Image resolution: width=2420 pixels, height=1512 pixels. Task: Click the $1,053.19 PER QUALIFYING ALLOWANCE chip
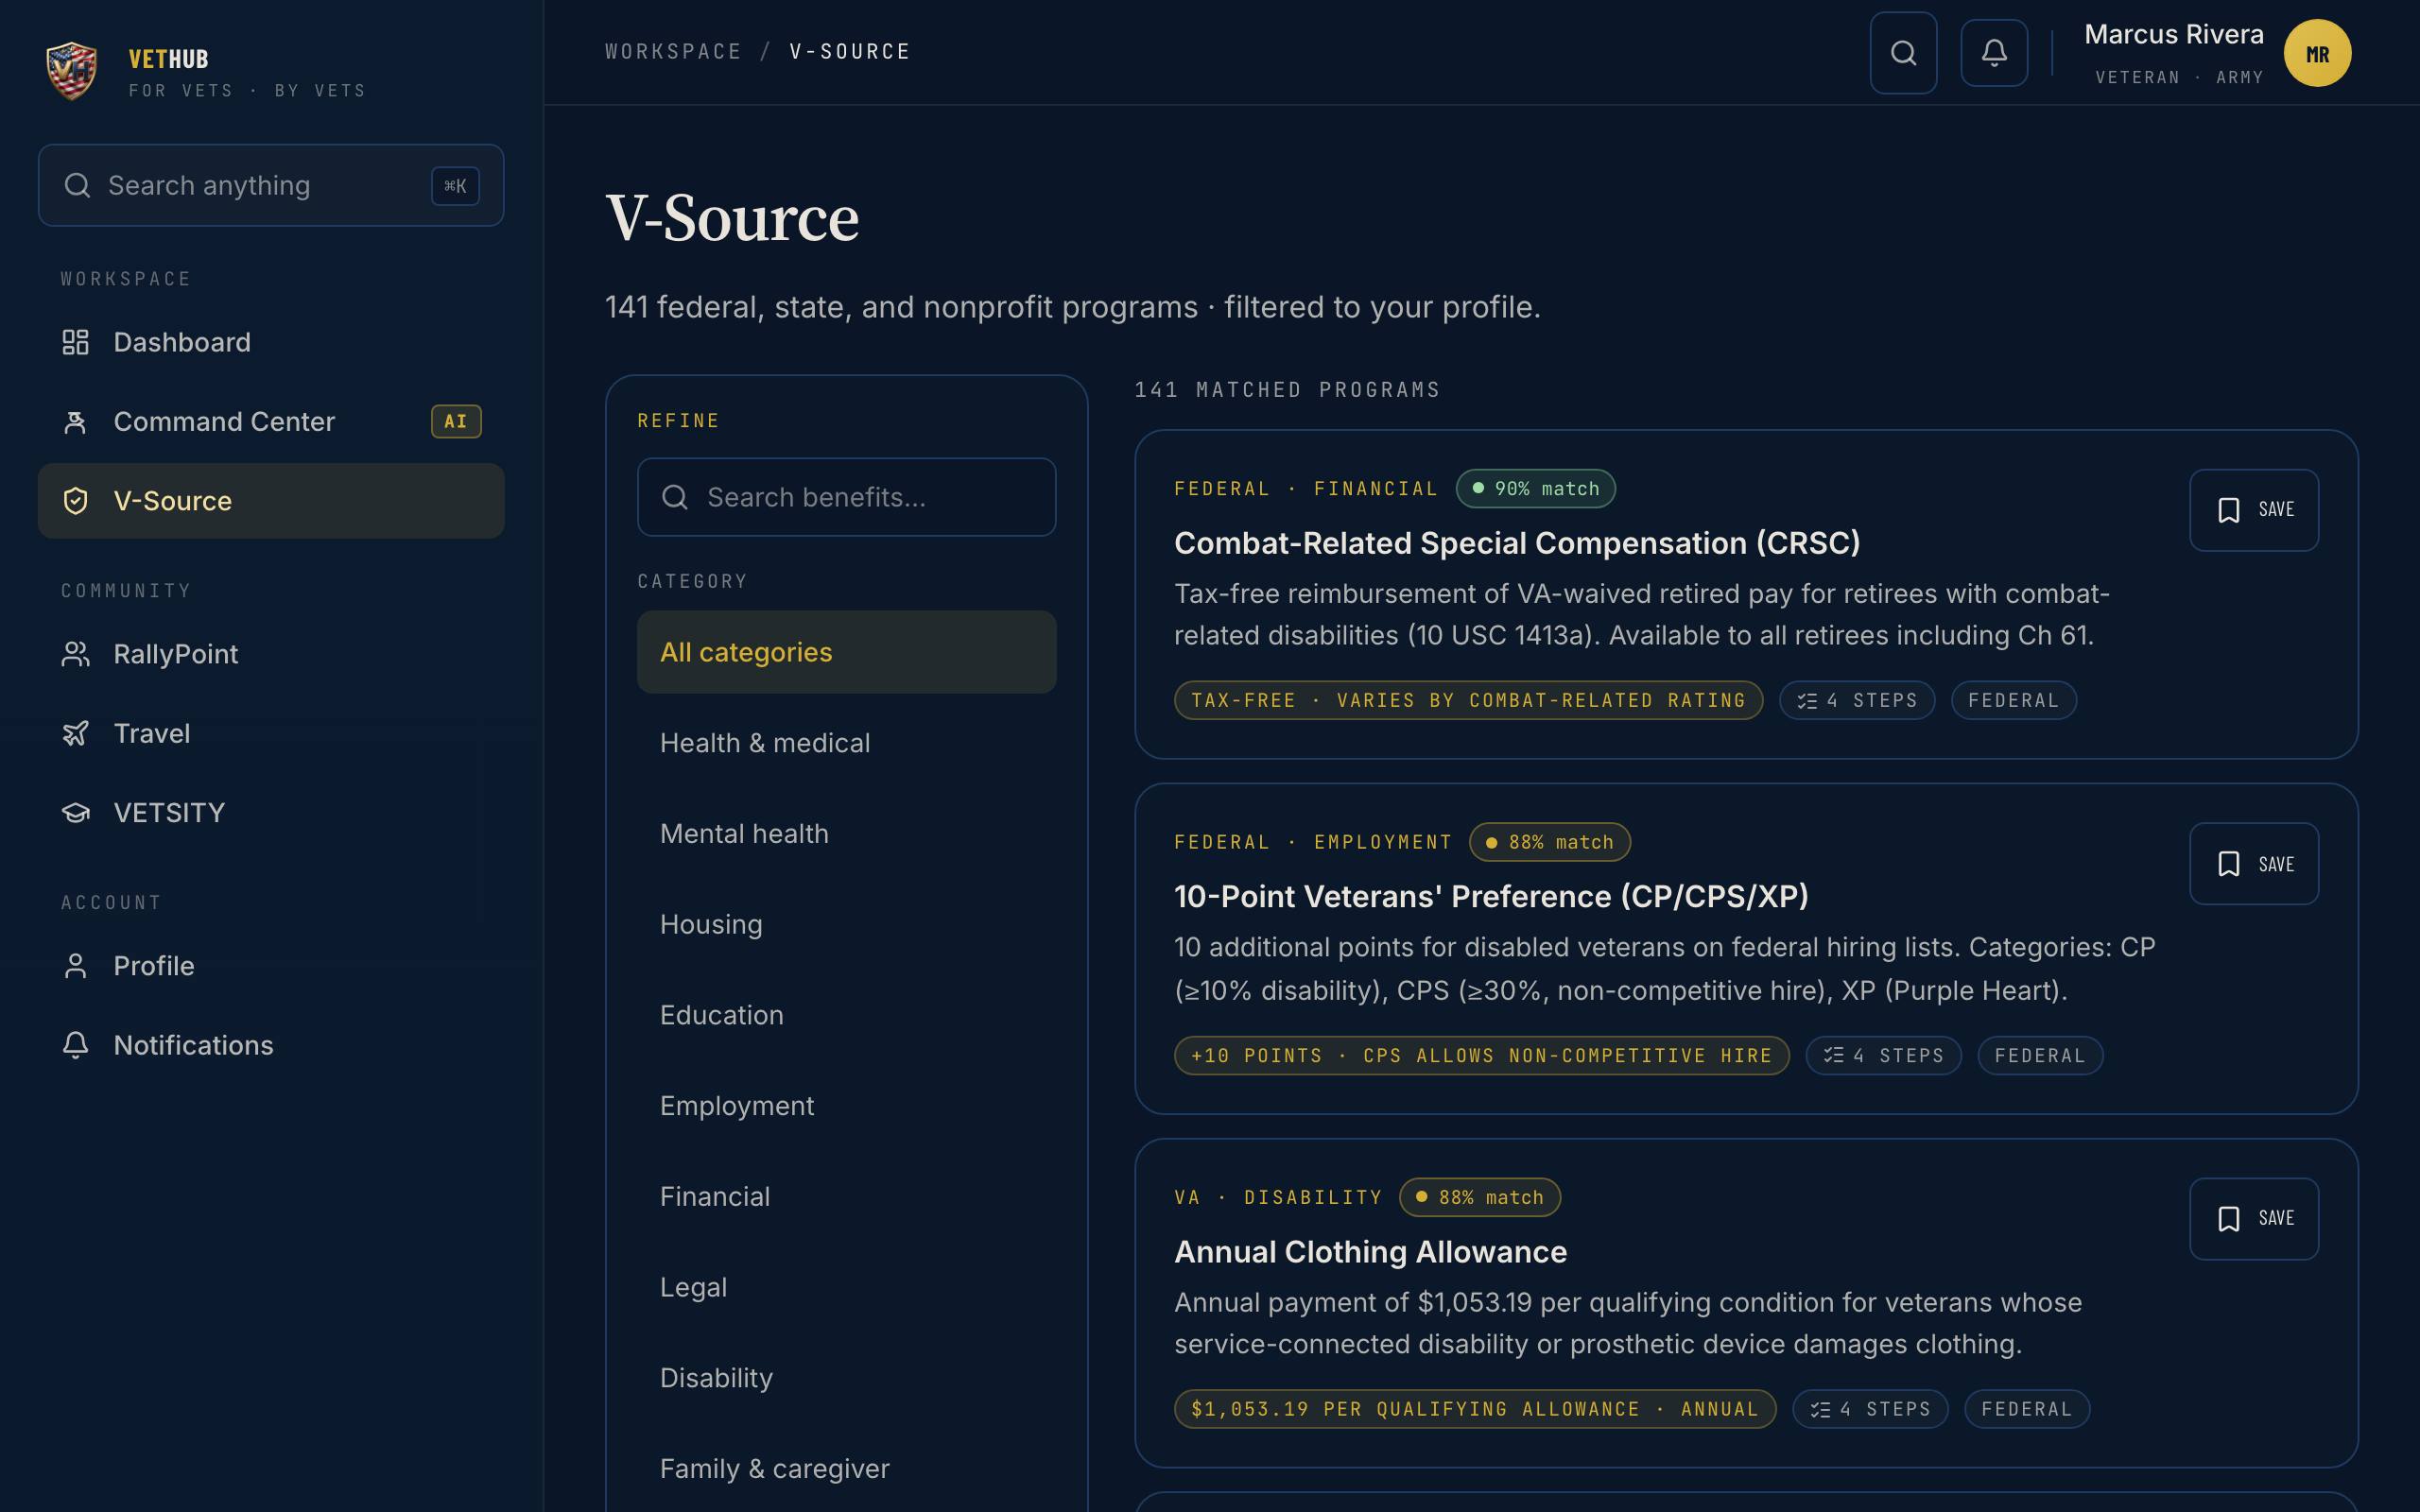tap(1475, 1409)
